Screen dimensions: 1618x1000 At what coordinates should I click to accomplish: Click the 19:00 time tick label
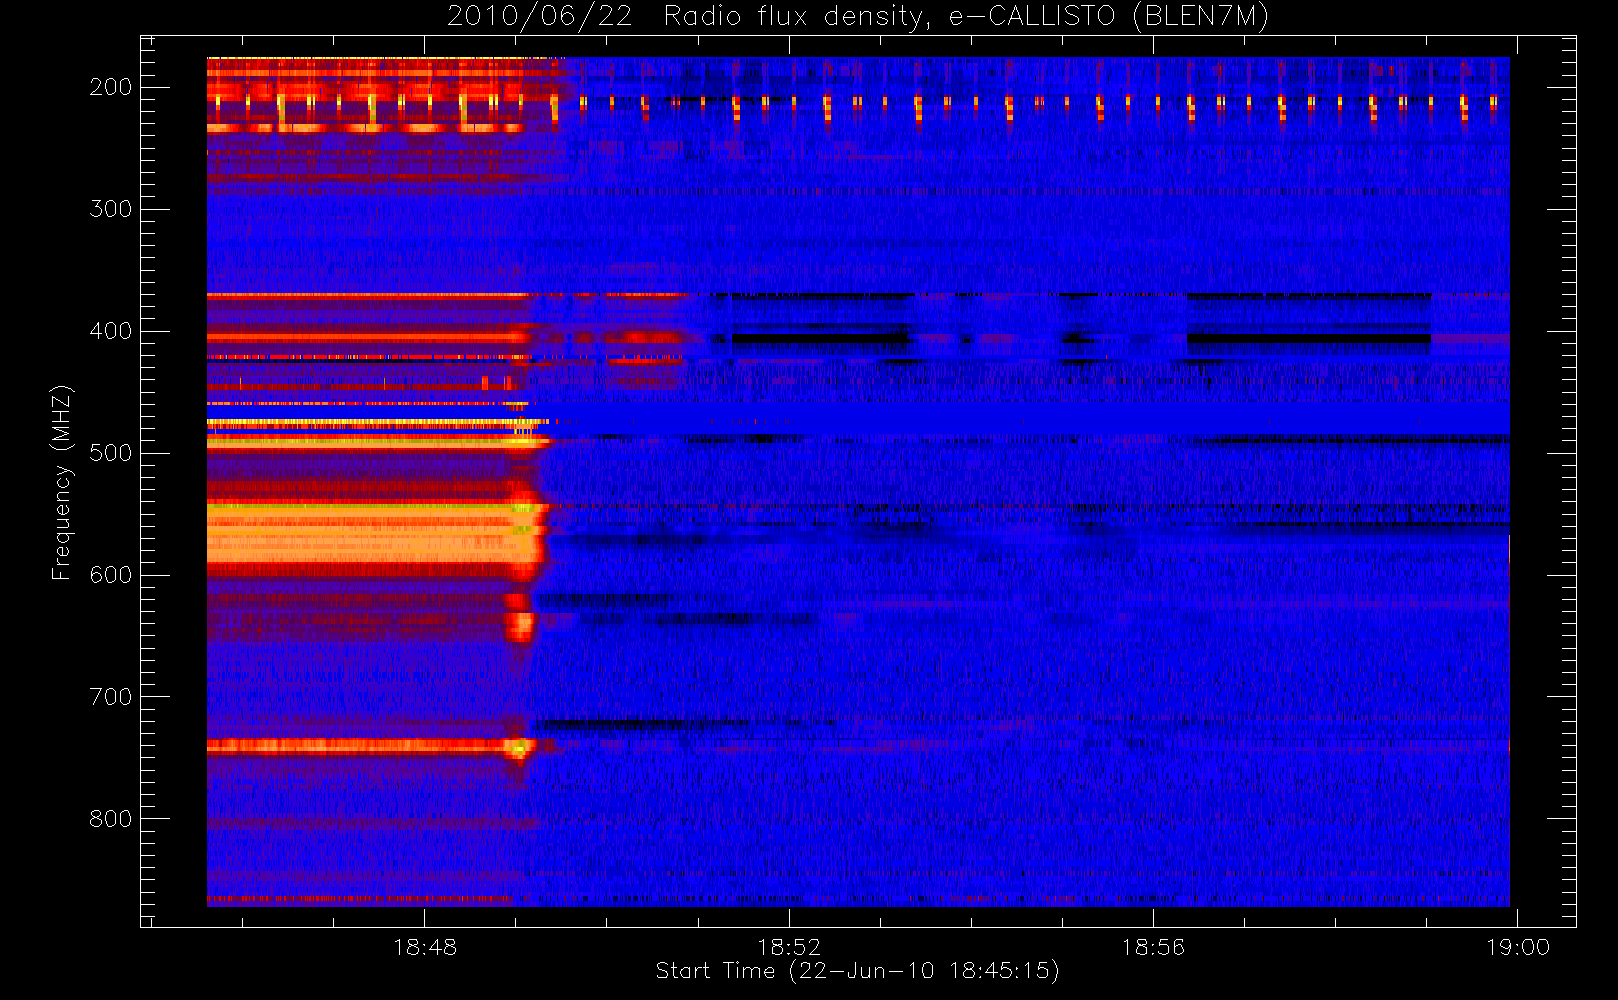[1518, 947]
